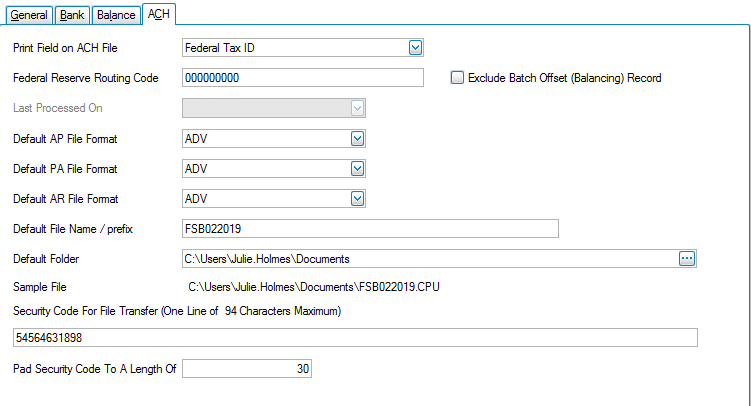Toggle Exclude Batch Offset (Balancing) Record checkbox

point(458,78)
